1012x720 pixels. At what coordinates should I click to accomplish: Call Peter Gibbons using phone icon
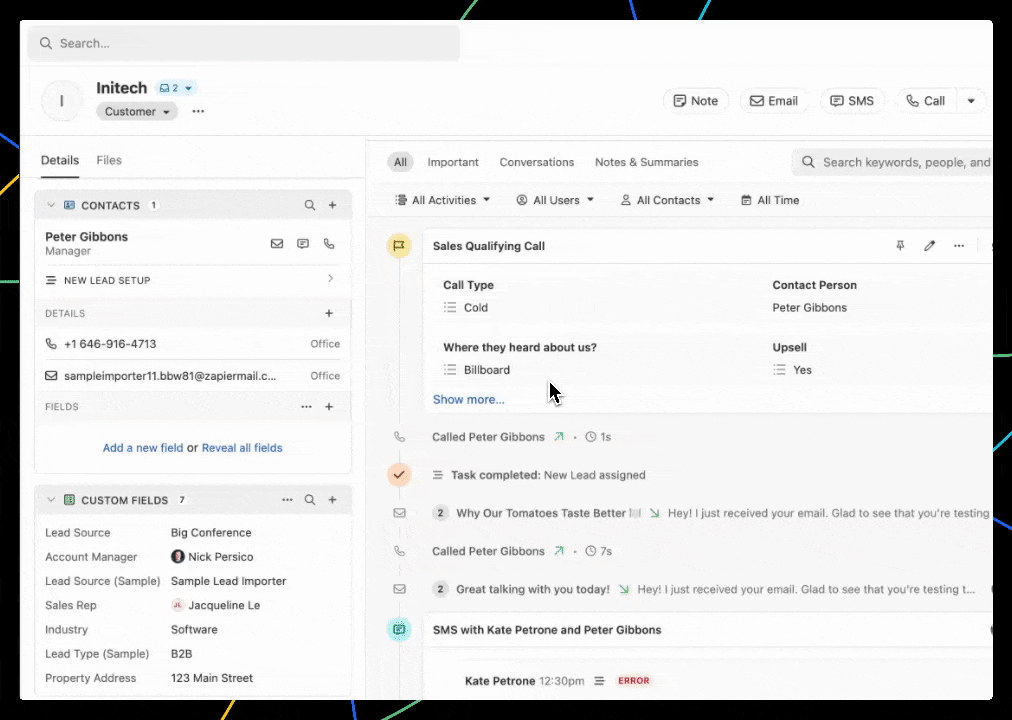click(329, 244)
